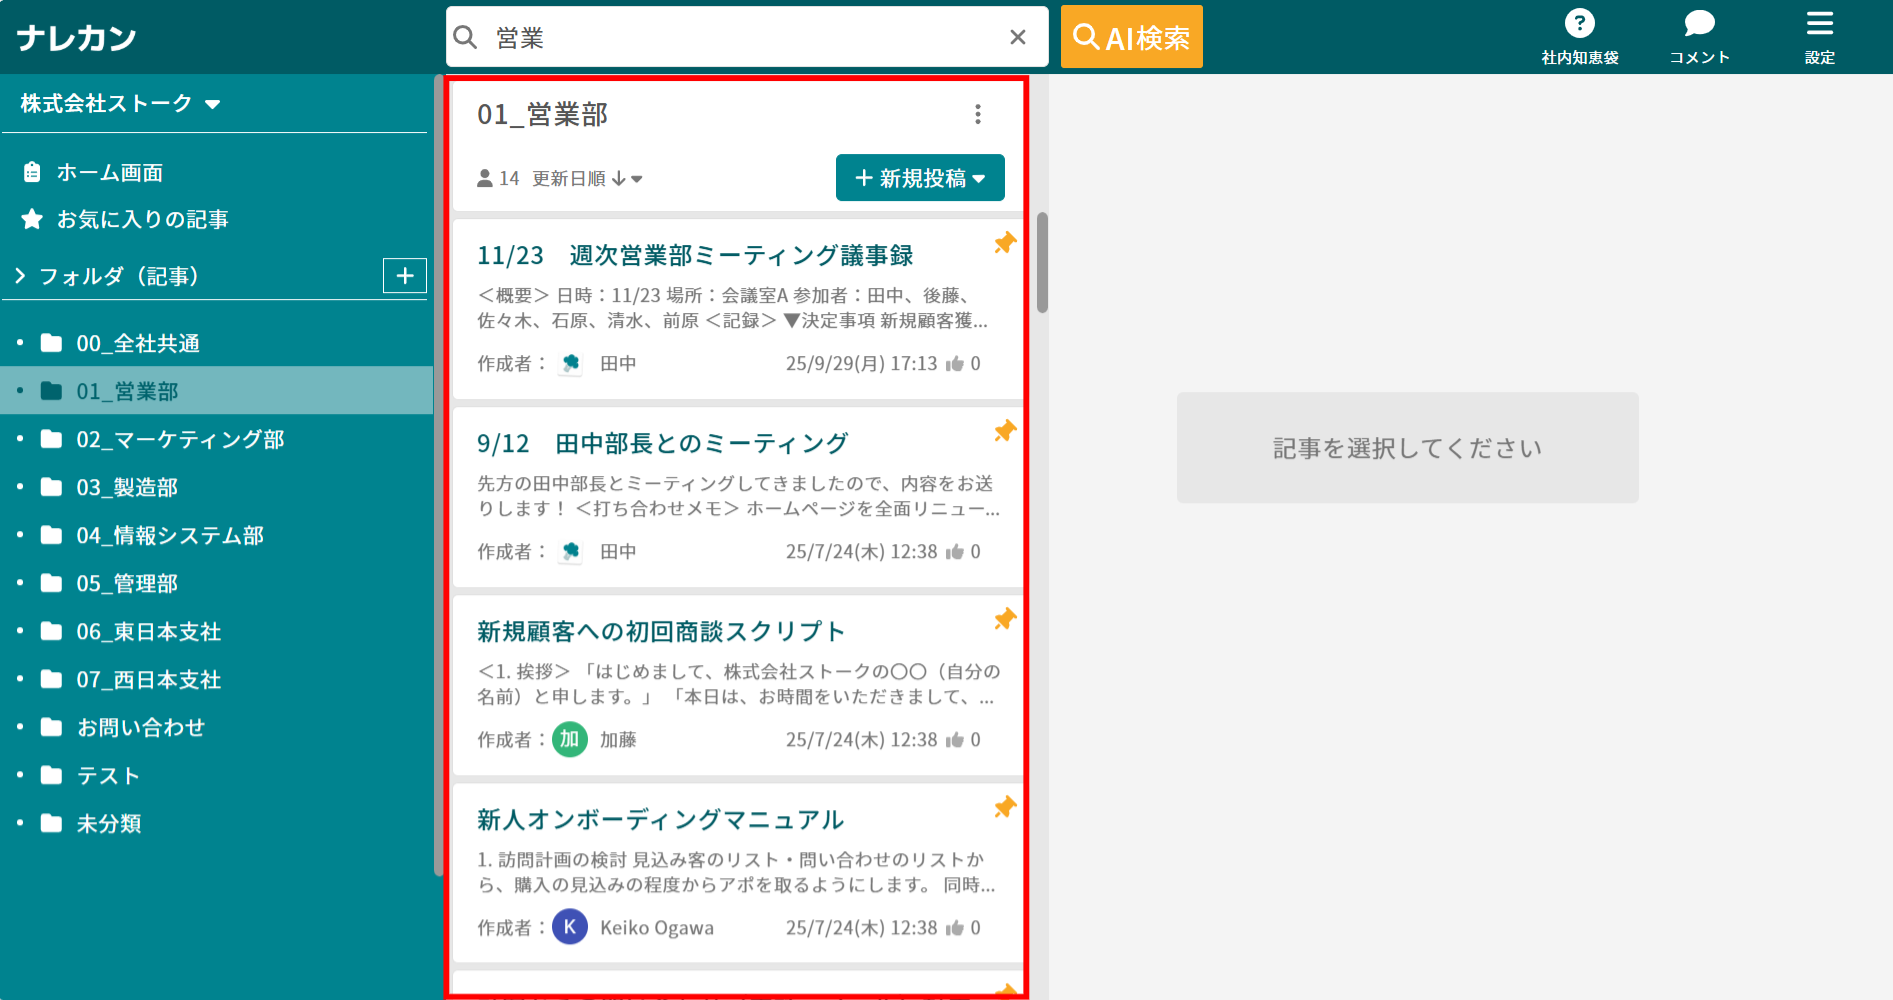Open the コメント panel icon
Viewport: 1893px width, 1000px height.
(x=1698, y=25)
